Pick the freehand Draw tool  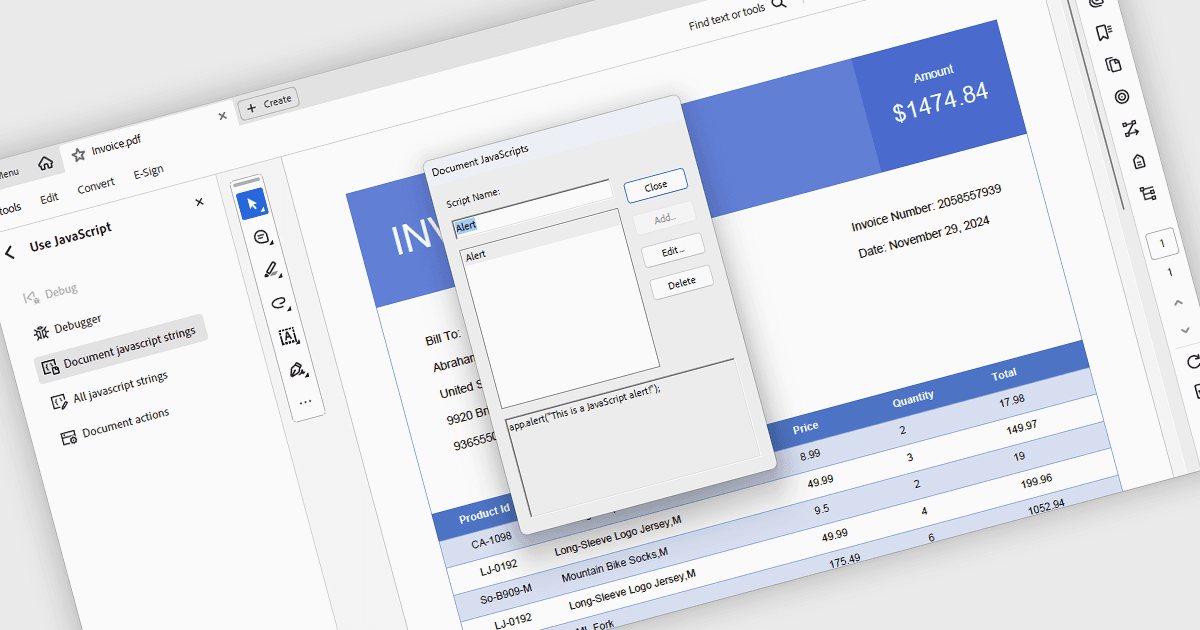(x=279, y=303)
